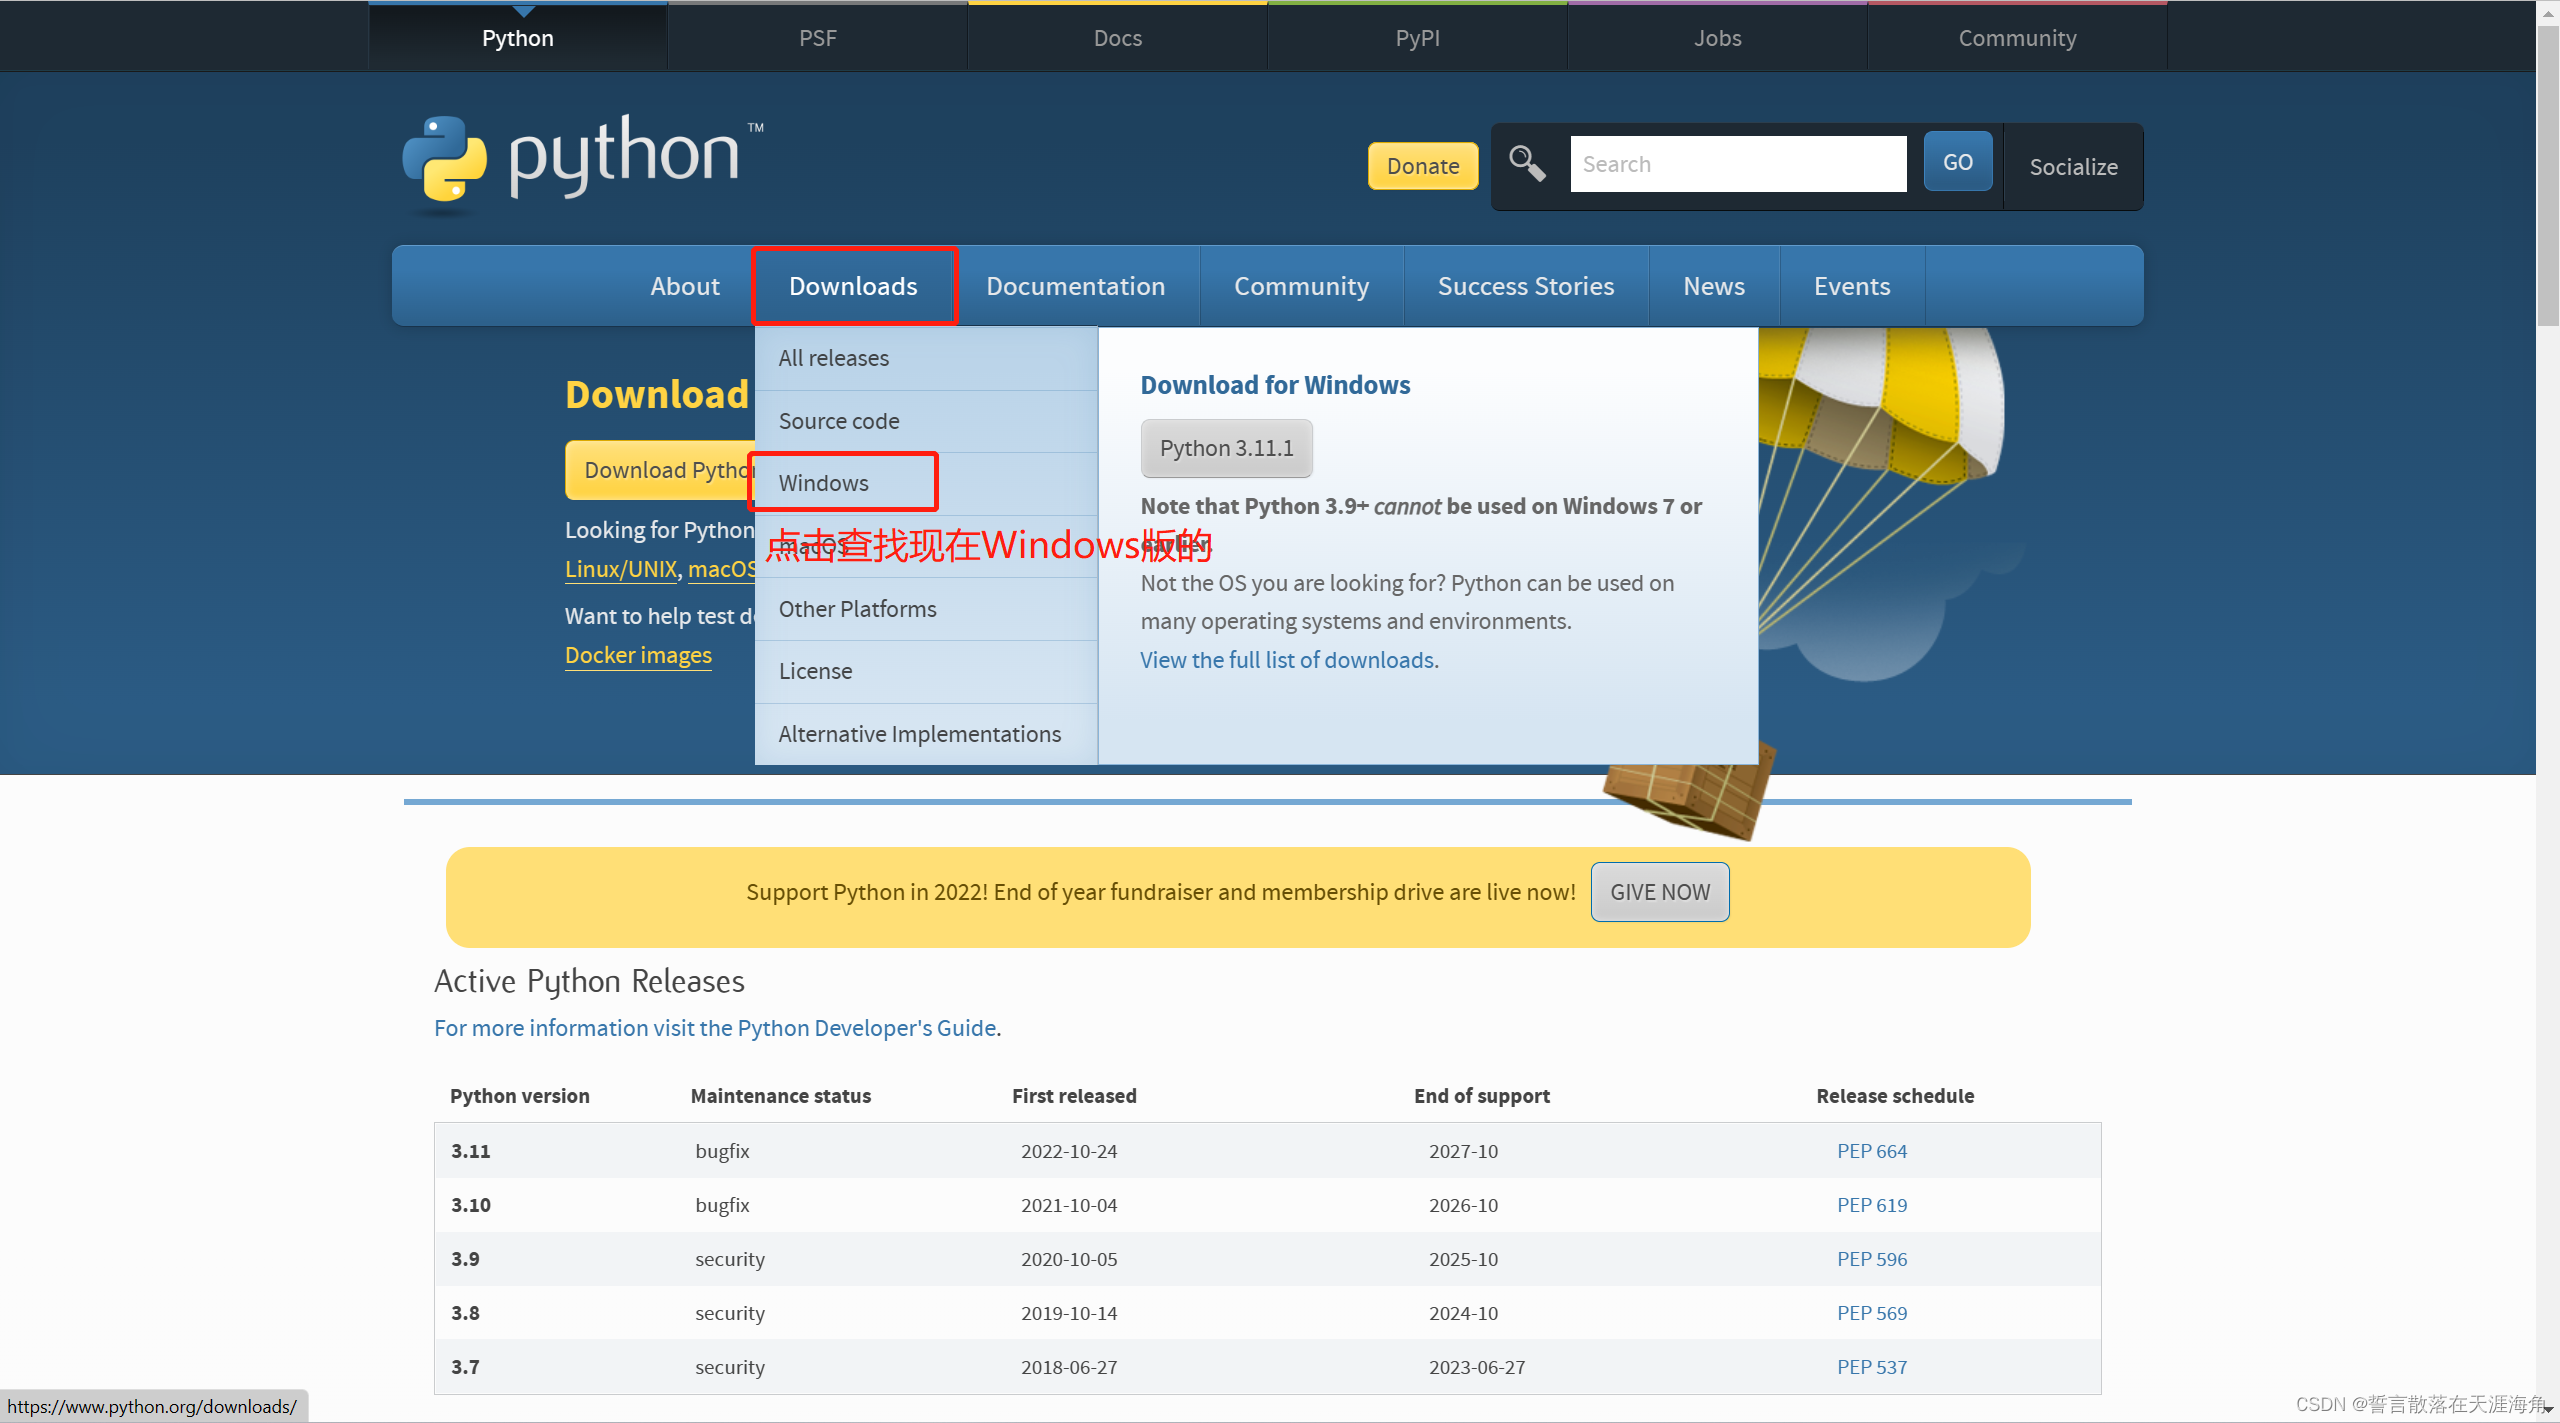This screenshot has height=1423, width=2560.
Task: Click the Maintenance status column header
Action: pos(780,1096)
